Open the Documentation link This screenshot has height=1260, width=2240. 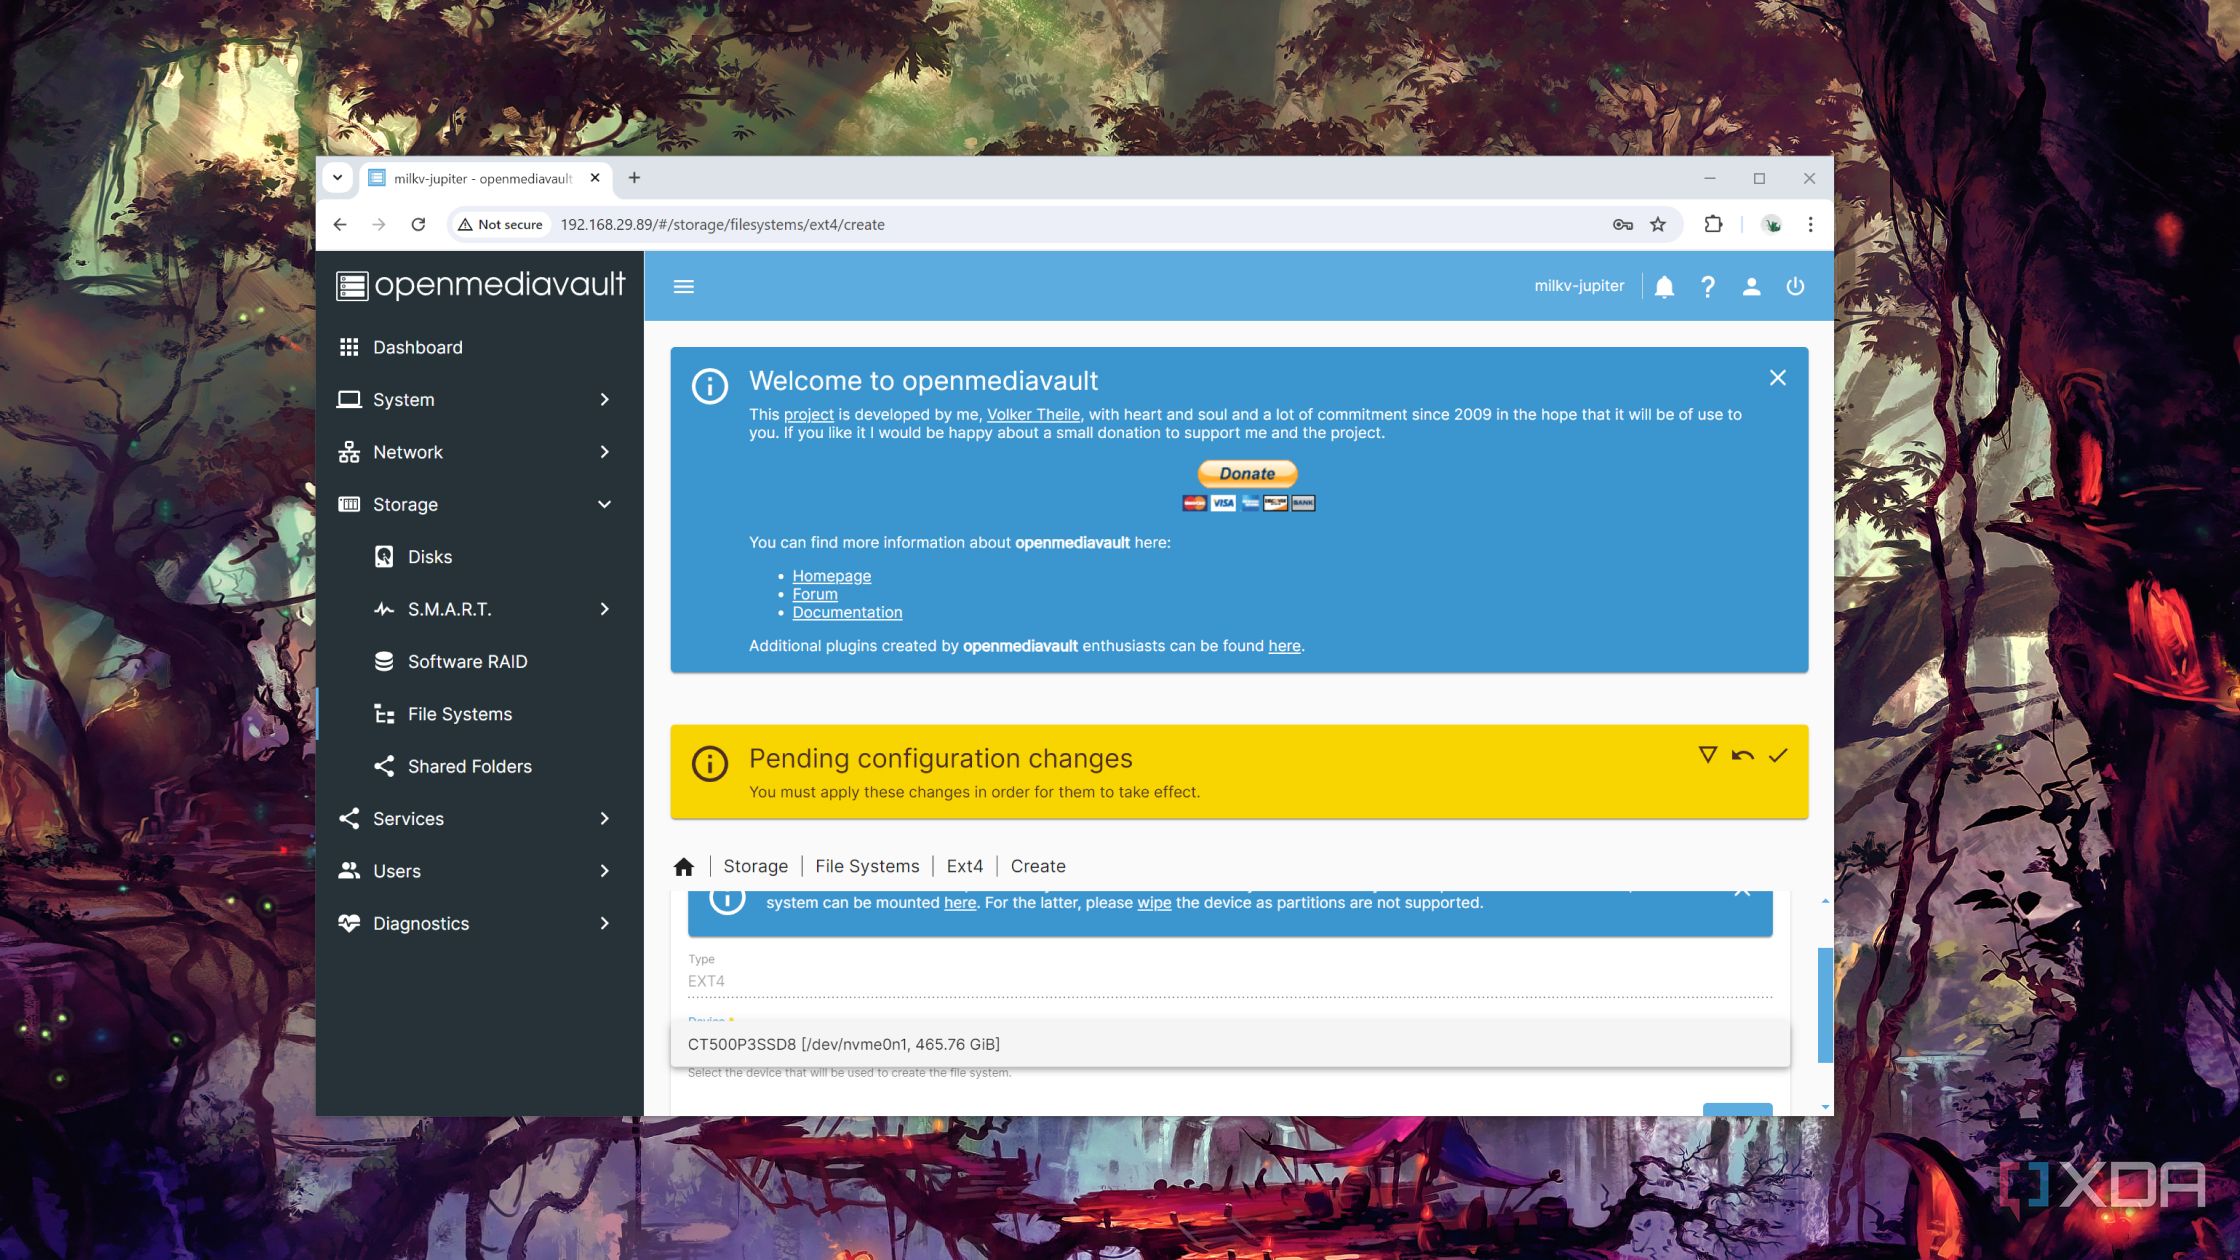847,612
